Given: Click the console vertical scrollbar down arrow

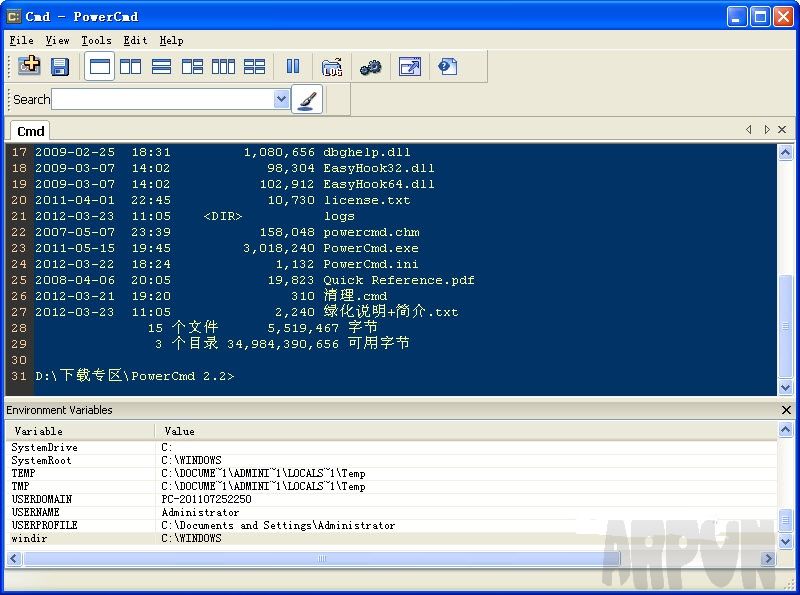Looking at the screenshot, I should coord(786,389).
